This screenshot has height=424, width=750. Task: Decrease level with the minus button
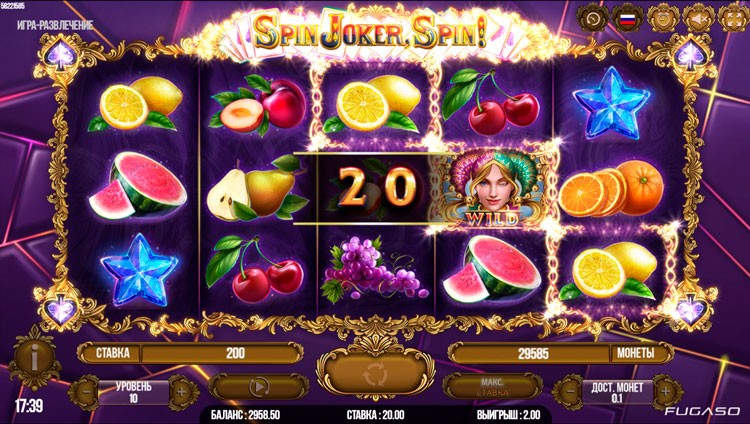click(87, 392)
